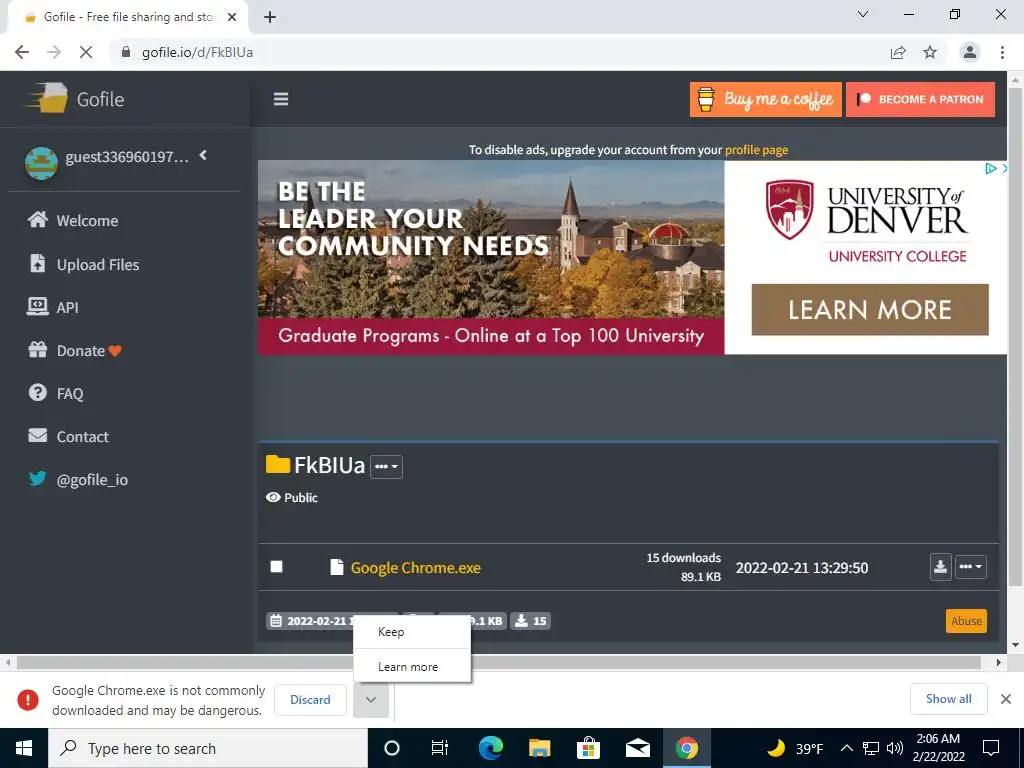Select Keep from the download popup menu

pyautogui.click(x=411, y=632)
